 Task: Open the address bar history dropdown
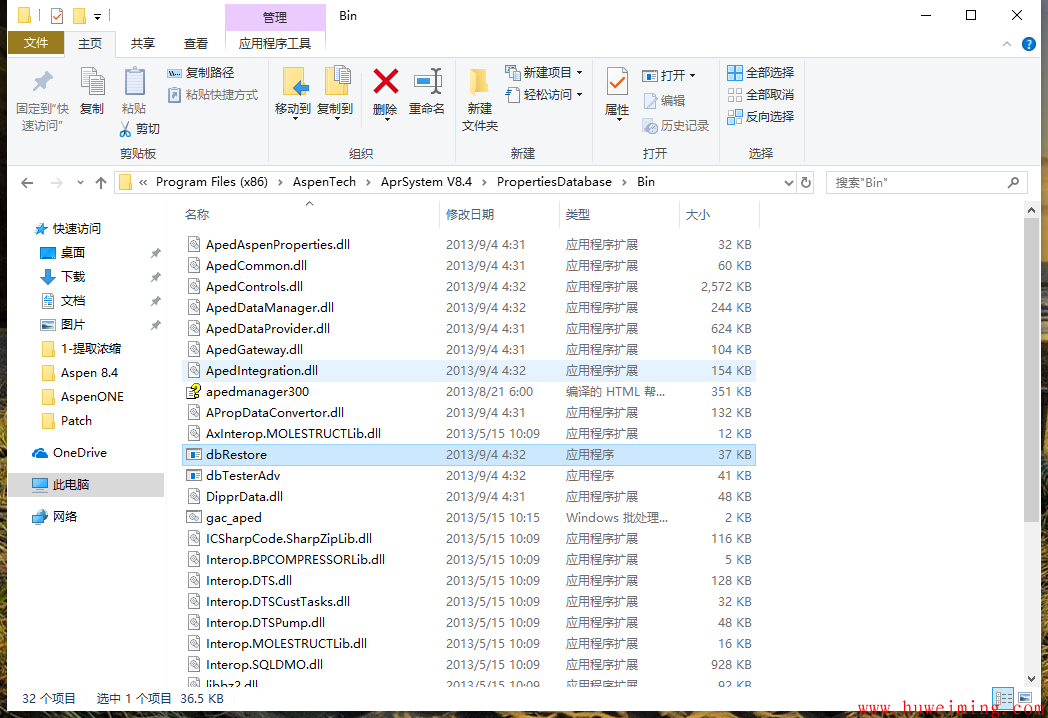789,183
